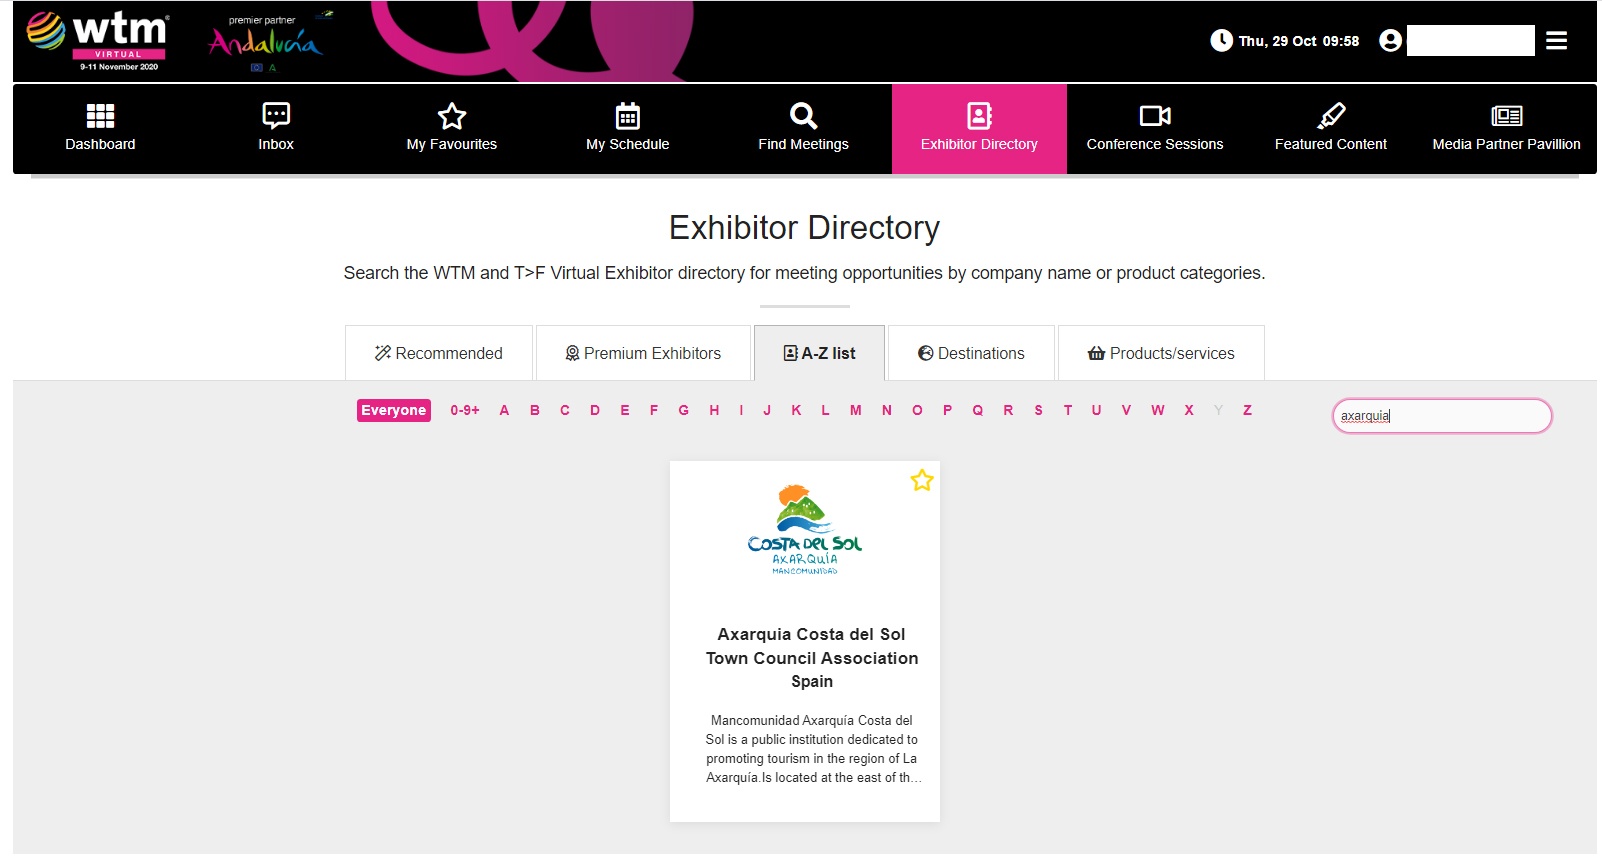Open Find Meetings magnifier icon
Image resolution: width=1602 pixels, height=858 pixels.
(803, 116)
